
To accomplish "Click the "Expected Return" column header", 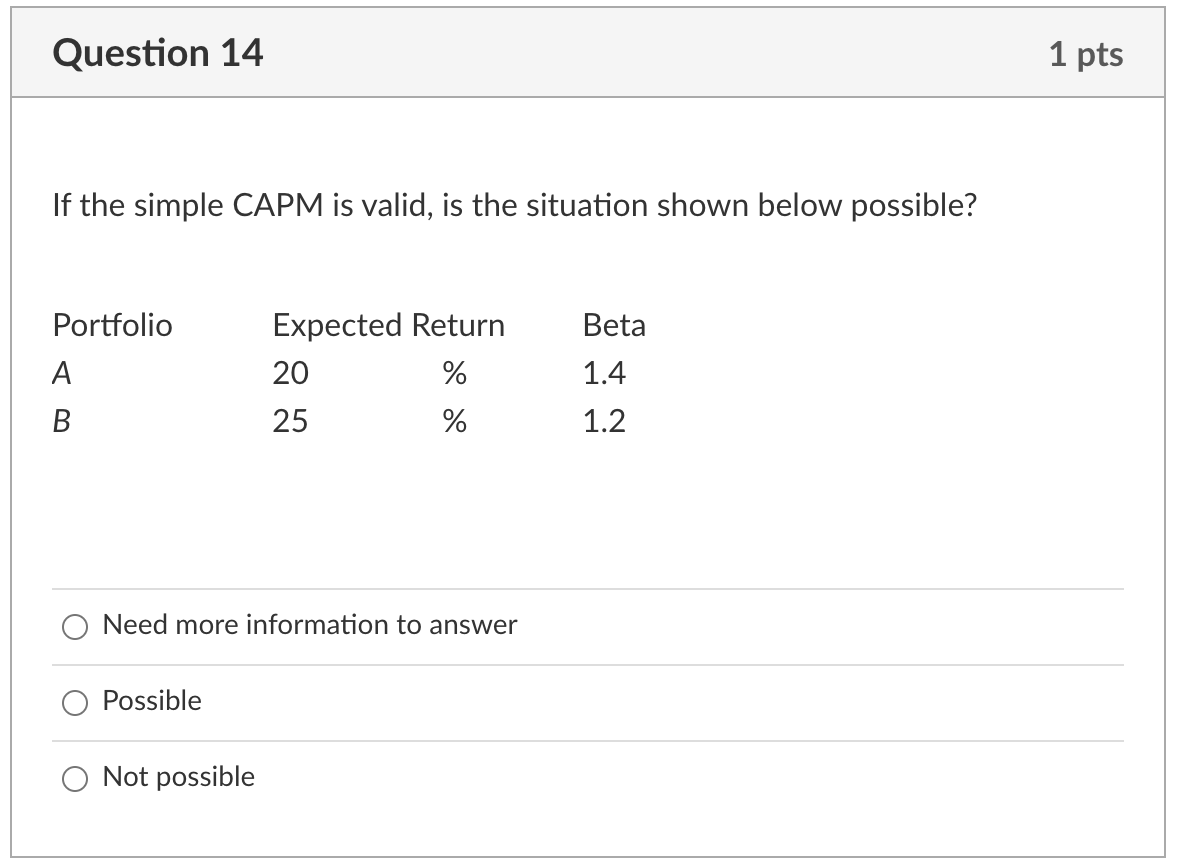I will [388, 325].
